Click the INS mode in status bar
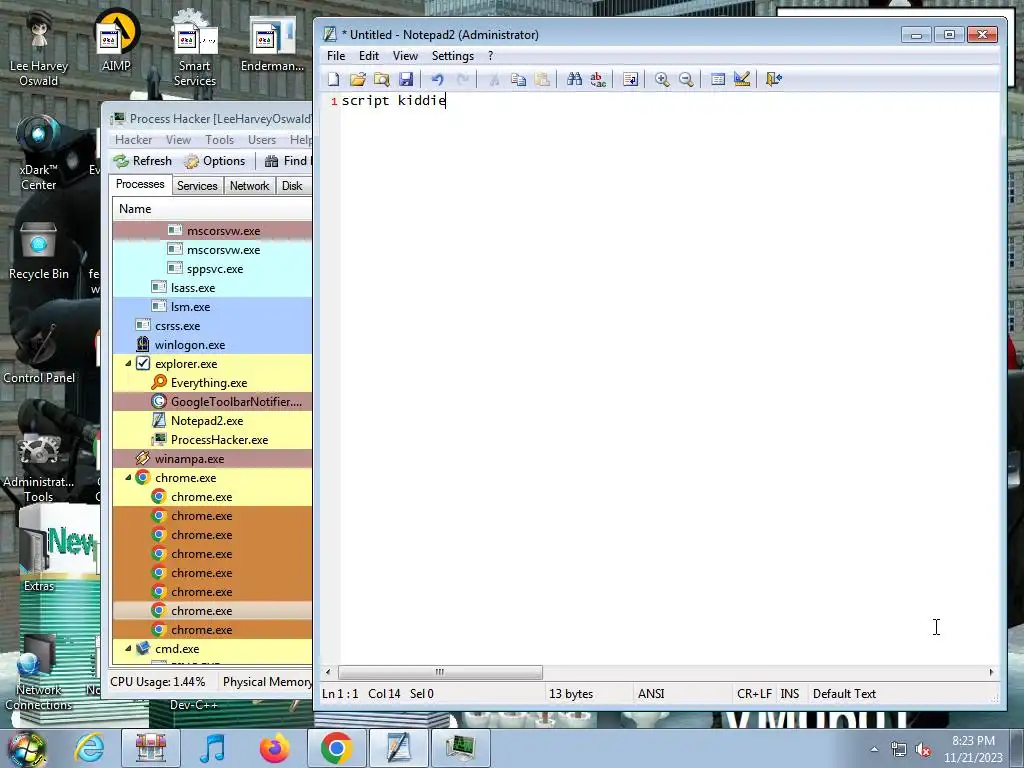 point(790,694)
